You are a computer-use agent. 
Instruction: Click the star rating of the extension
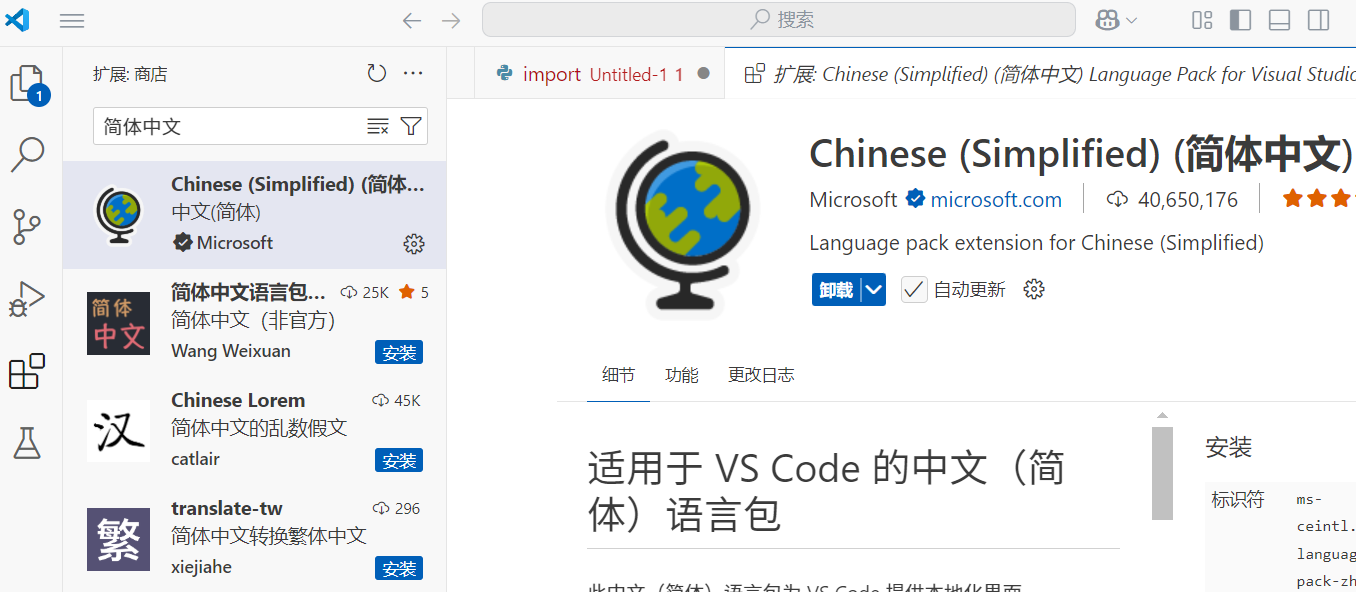click(x=1319, y=199)
